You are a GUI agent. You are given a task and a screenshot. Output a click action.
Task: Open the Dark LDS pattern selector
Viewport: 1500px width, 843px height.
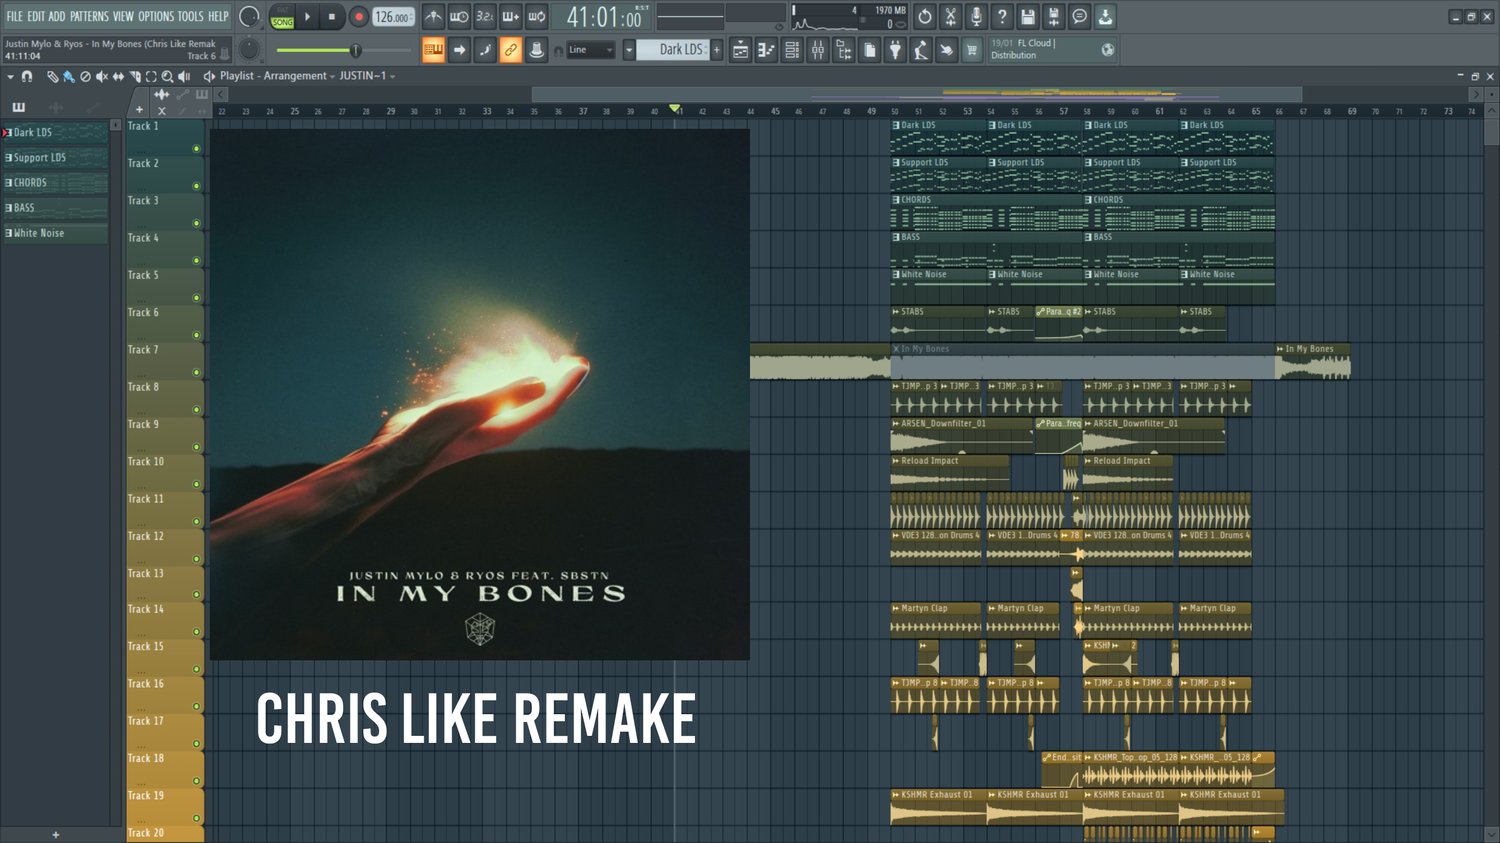(673, 49)
